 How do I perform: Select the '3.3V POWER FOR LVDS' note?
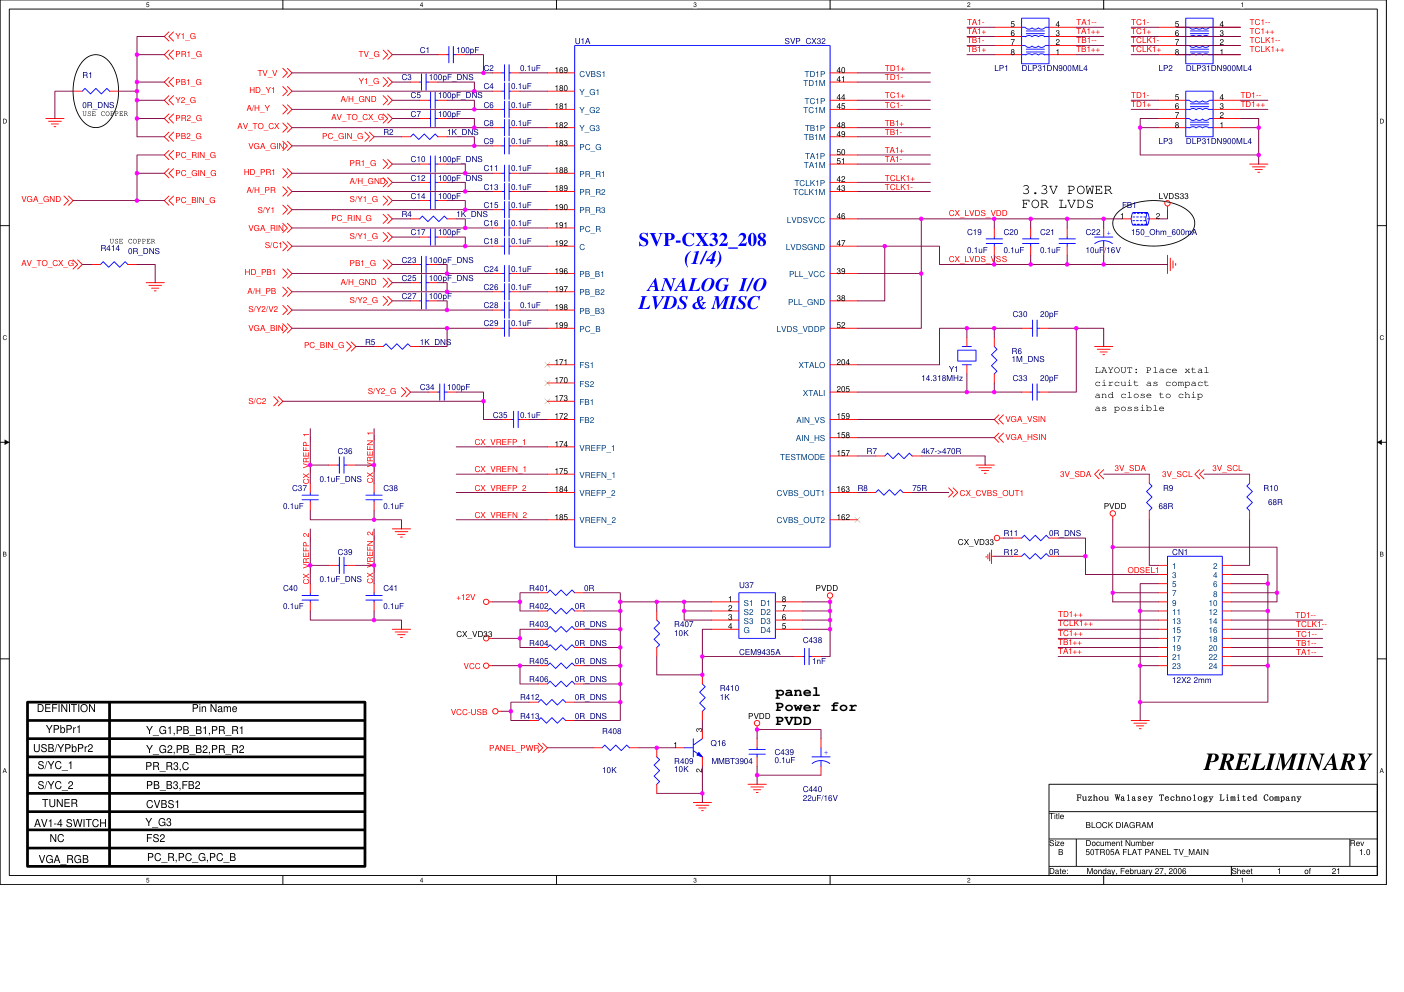pyautogui.click(x=1066, y=197)
